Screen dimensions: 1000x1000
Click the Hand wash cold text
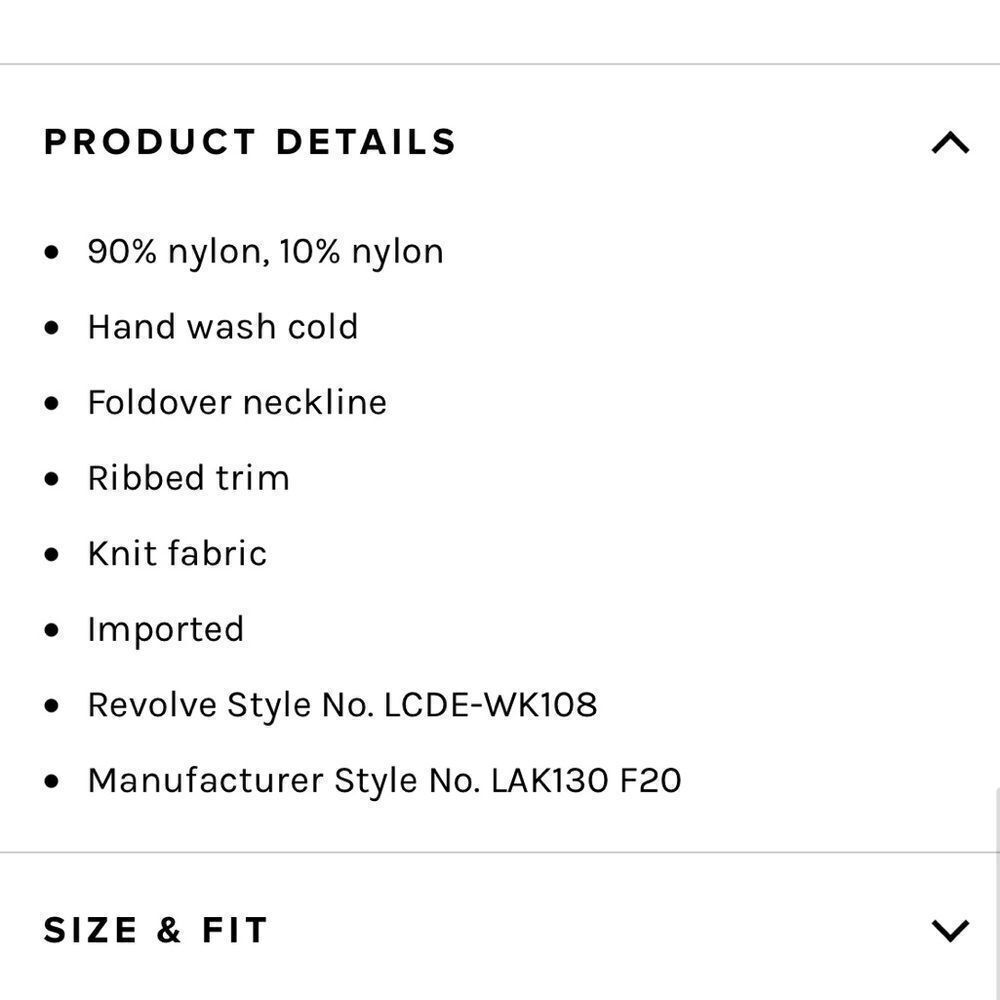point(223,327)
